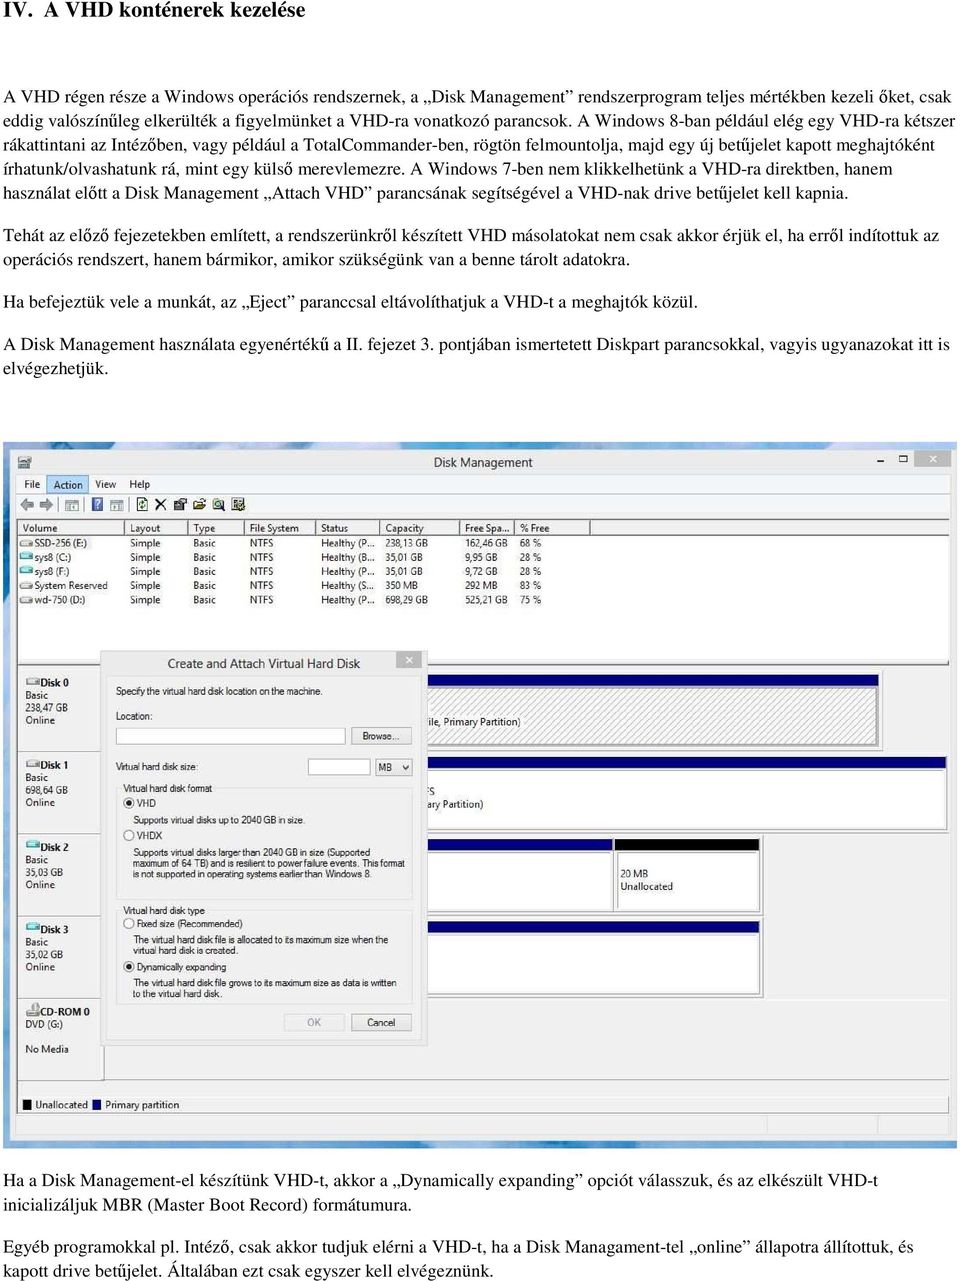The image size is (960, 1281).
Task: Click the Disk Management title bar icon
Action: (x=25, y=462)
